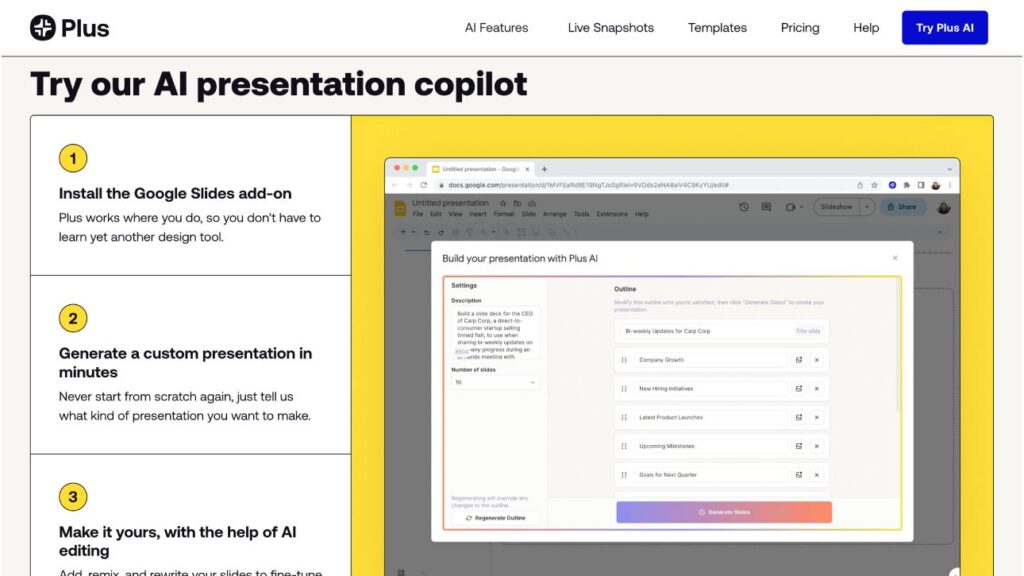Star the presentation next to the title
The height and width of the screenshot is (576, 1024).
(x=503, y=203)
